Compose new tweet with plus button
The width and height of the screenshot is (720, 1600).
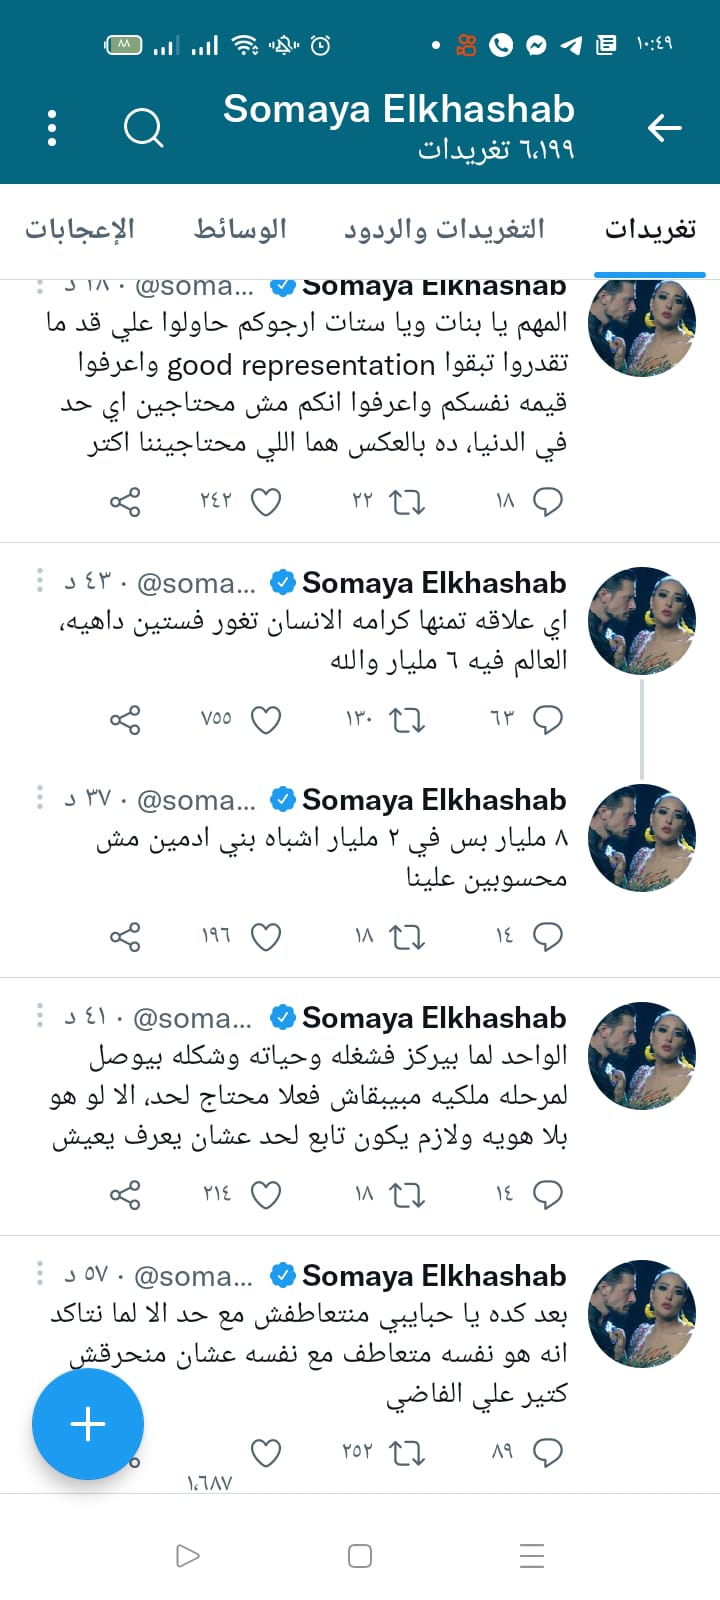[88, 1424]
